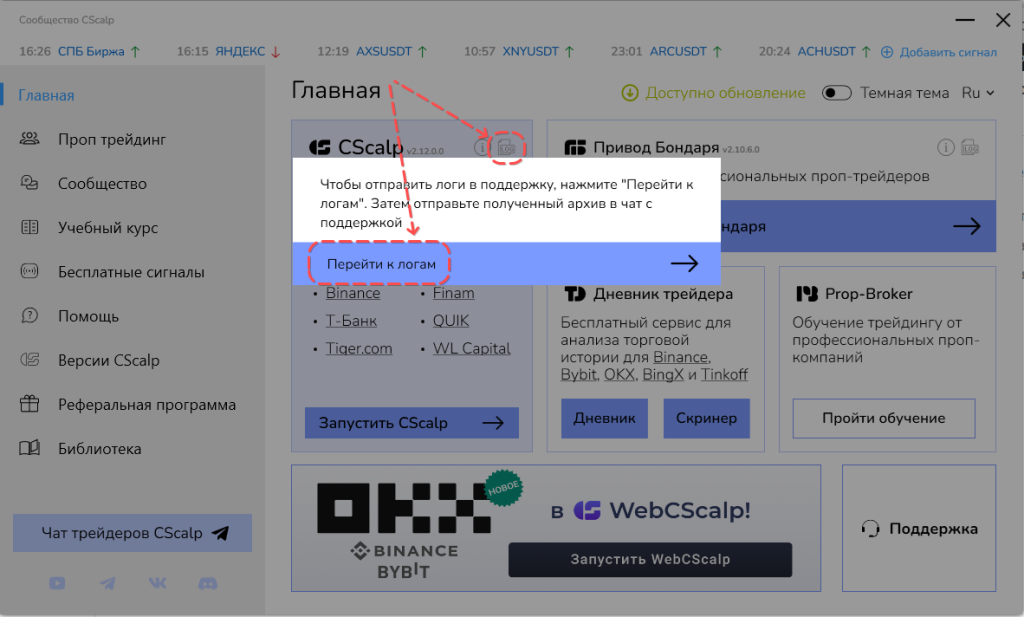The width and height of the screenshot is (1024, 617).
Task: Click the Версии CScalp logo icon
Action: 29,359
